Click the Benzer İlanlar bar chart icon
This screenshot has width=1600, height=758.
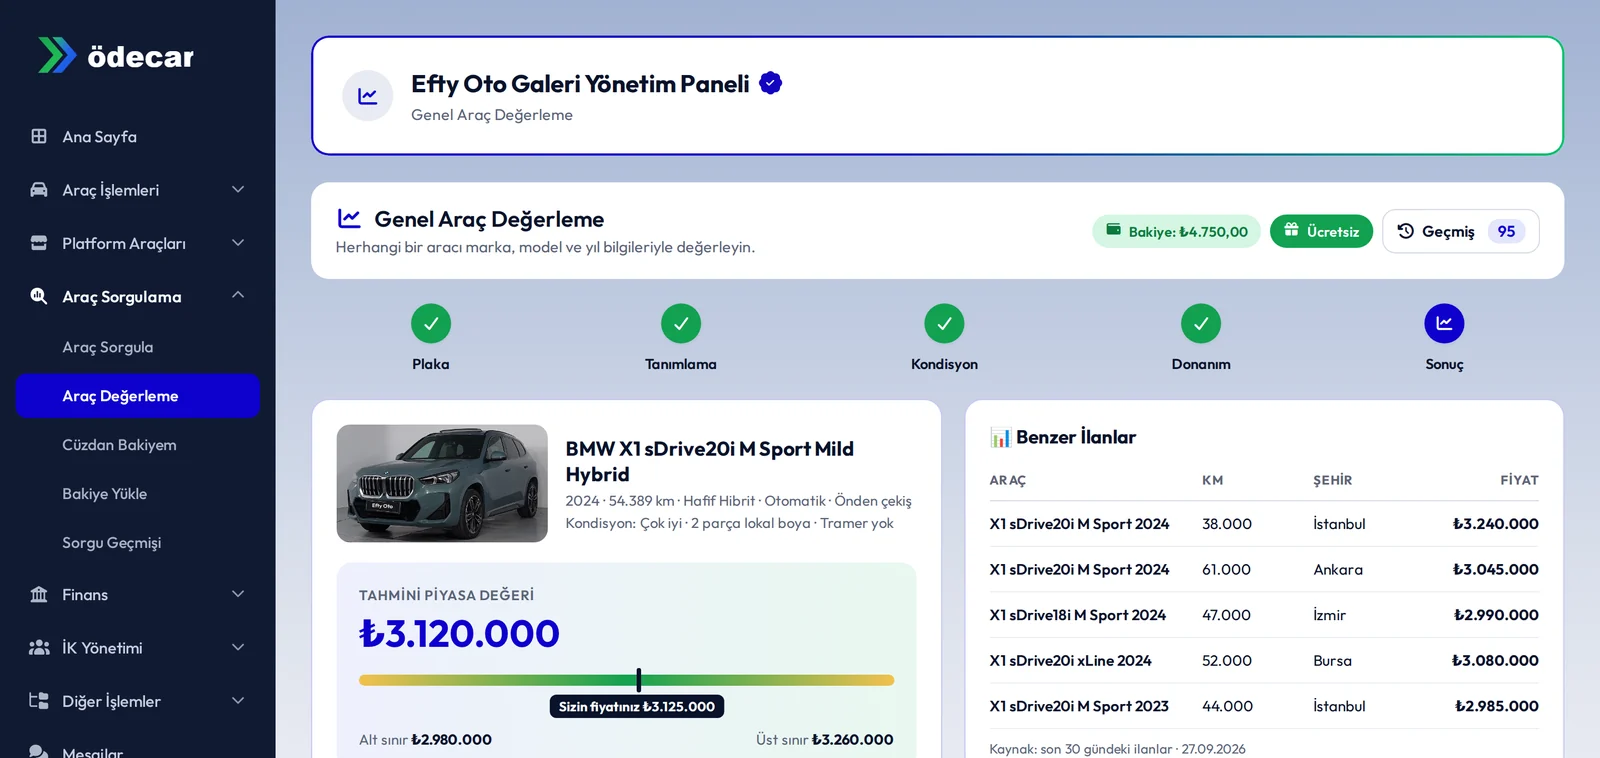click(x=1000, y=437)
